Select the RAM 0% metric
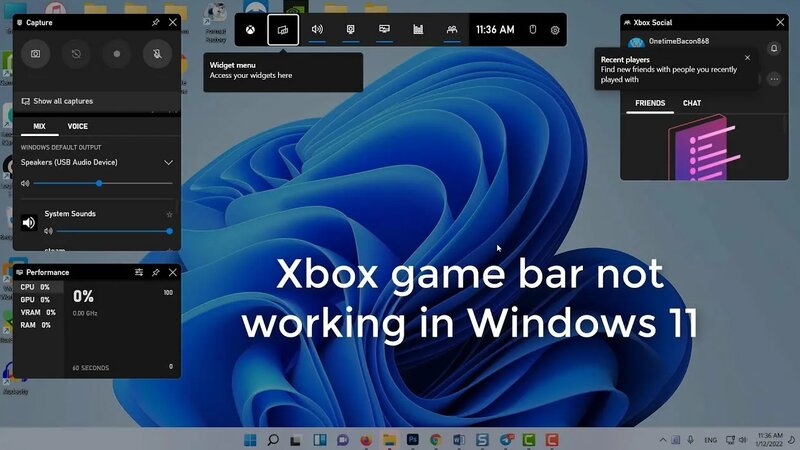800x450 pixels. coord(38,325)
